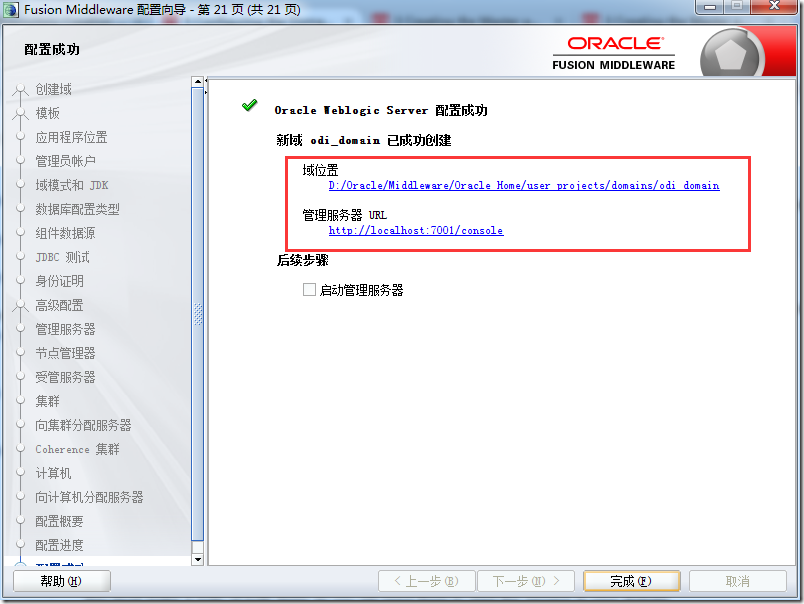Viewport: 804px width, 604px height.
Task: Click the 取消 cancel button
Action: [x=737, y=581]
